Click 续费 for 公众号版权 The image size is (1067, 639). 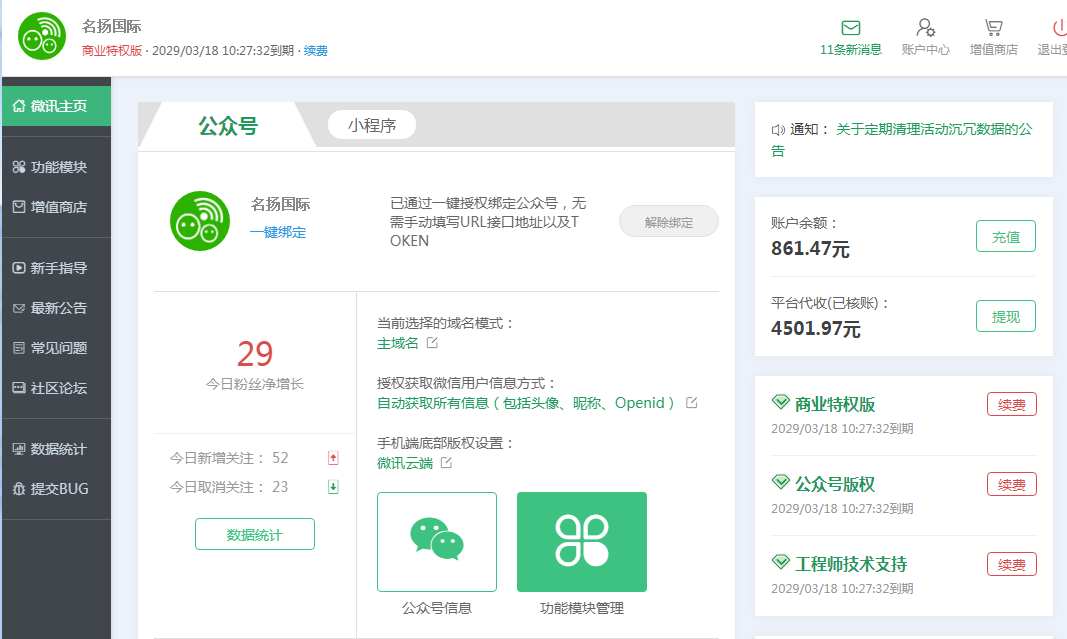pos(1011,484)
